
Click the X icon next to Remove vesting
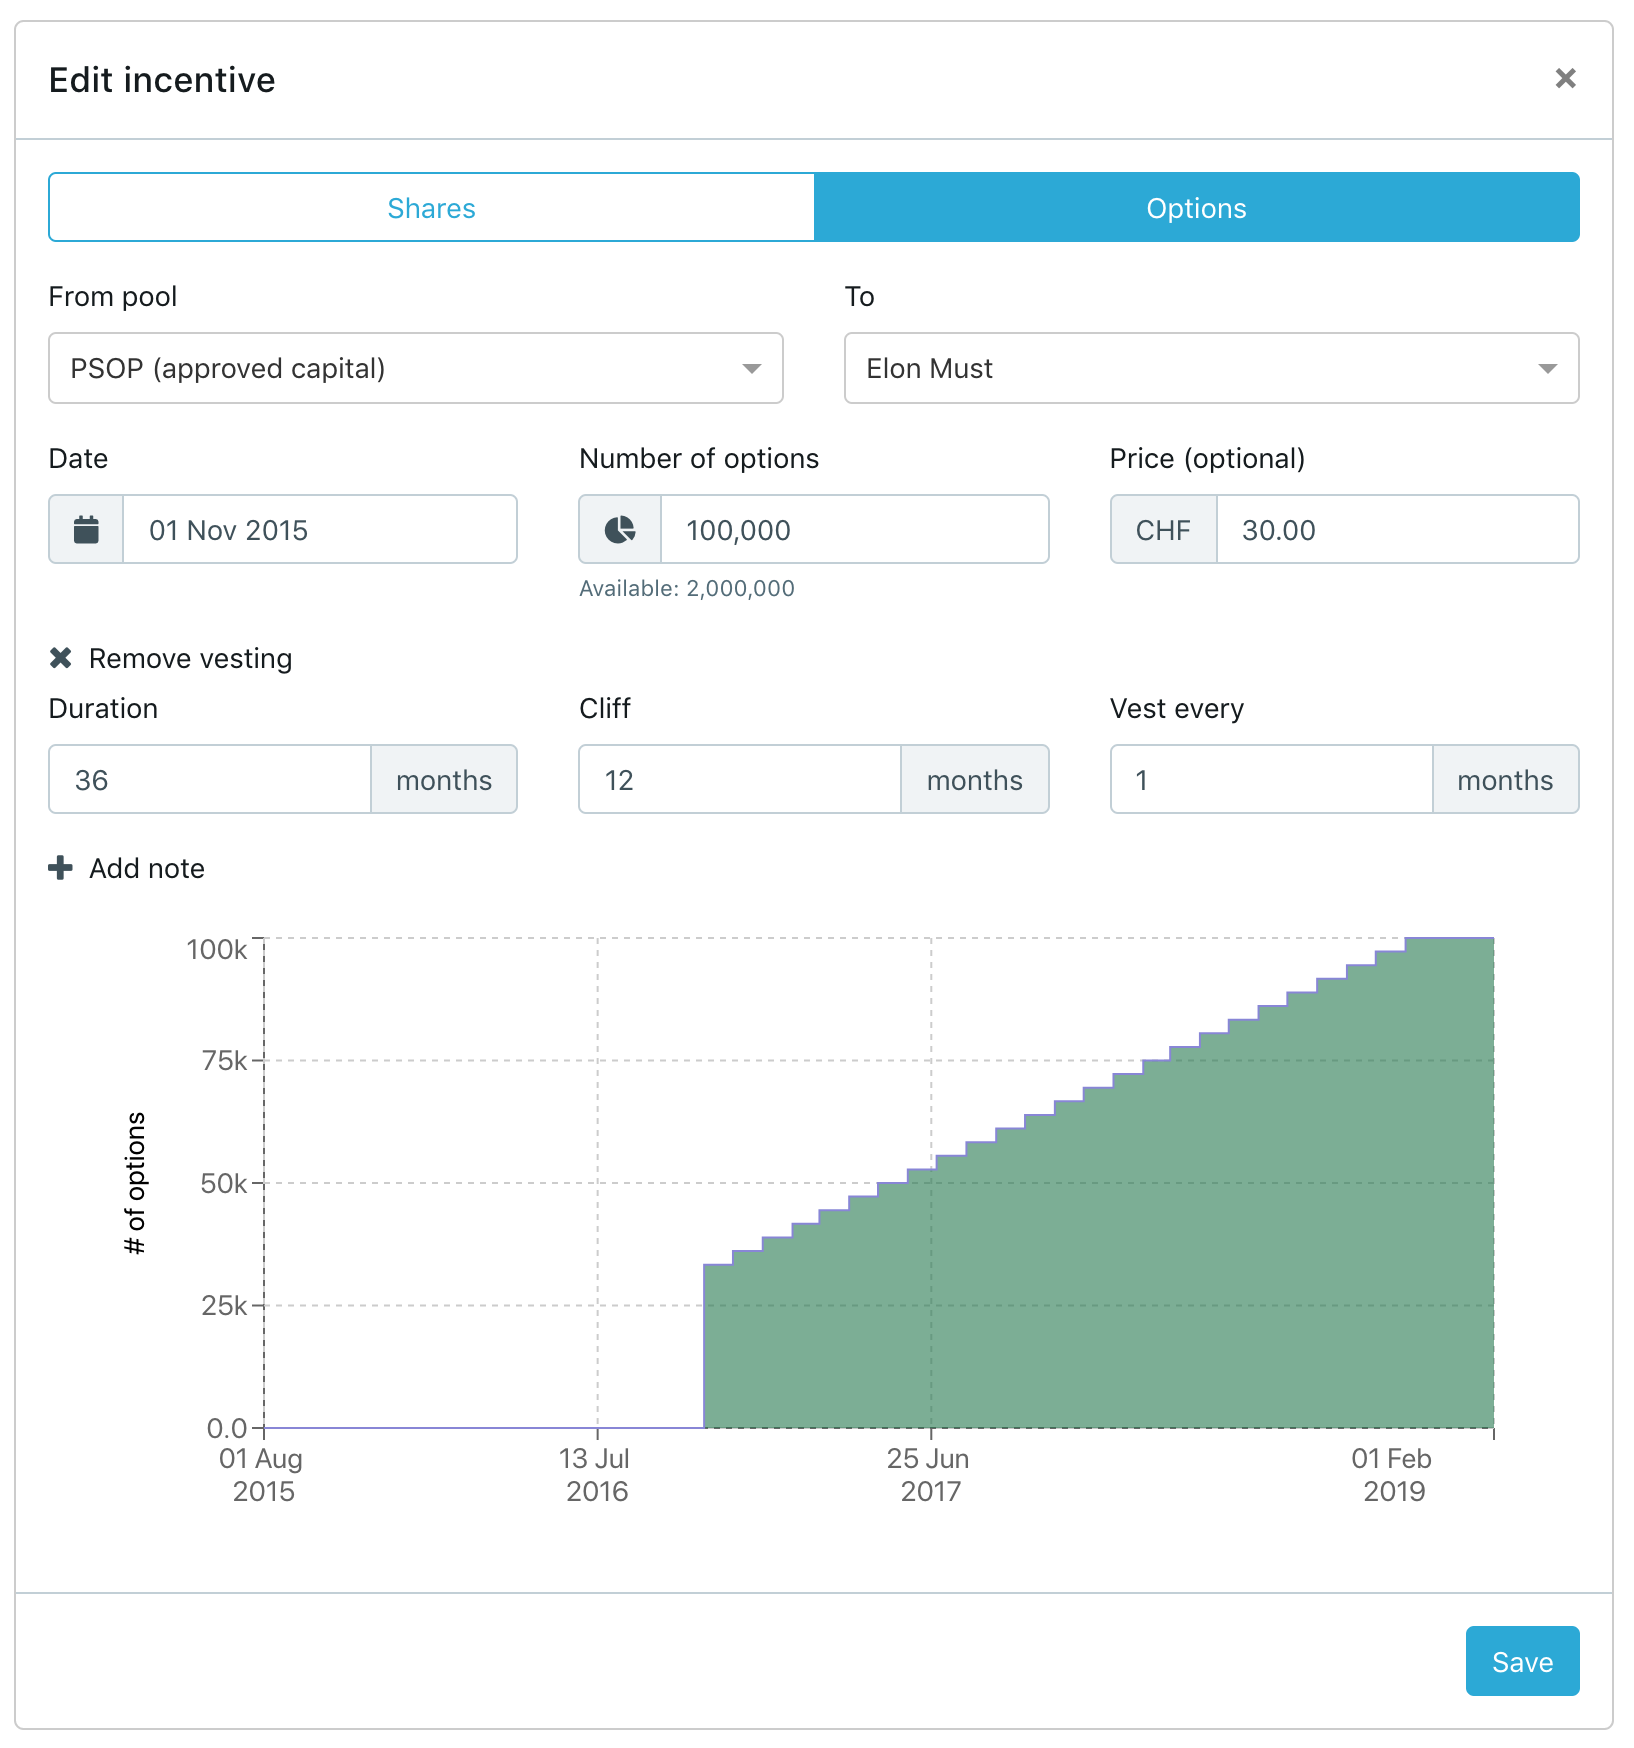[61, 658]
